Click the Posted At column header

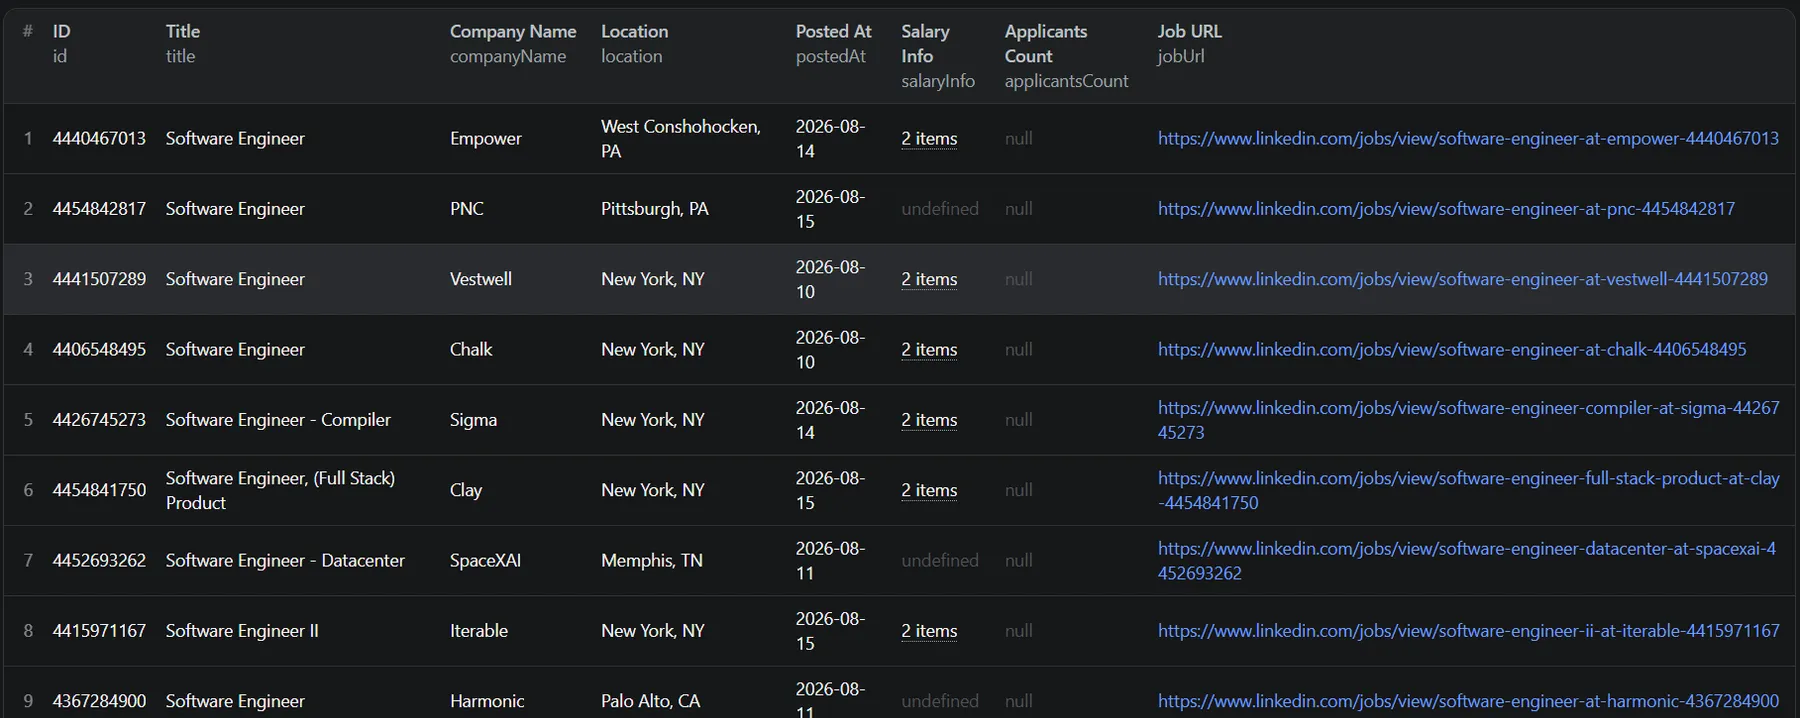click(x=833, y=31)
